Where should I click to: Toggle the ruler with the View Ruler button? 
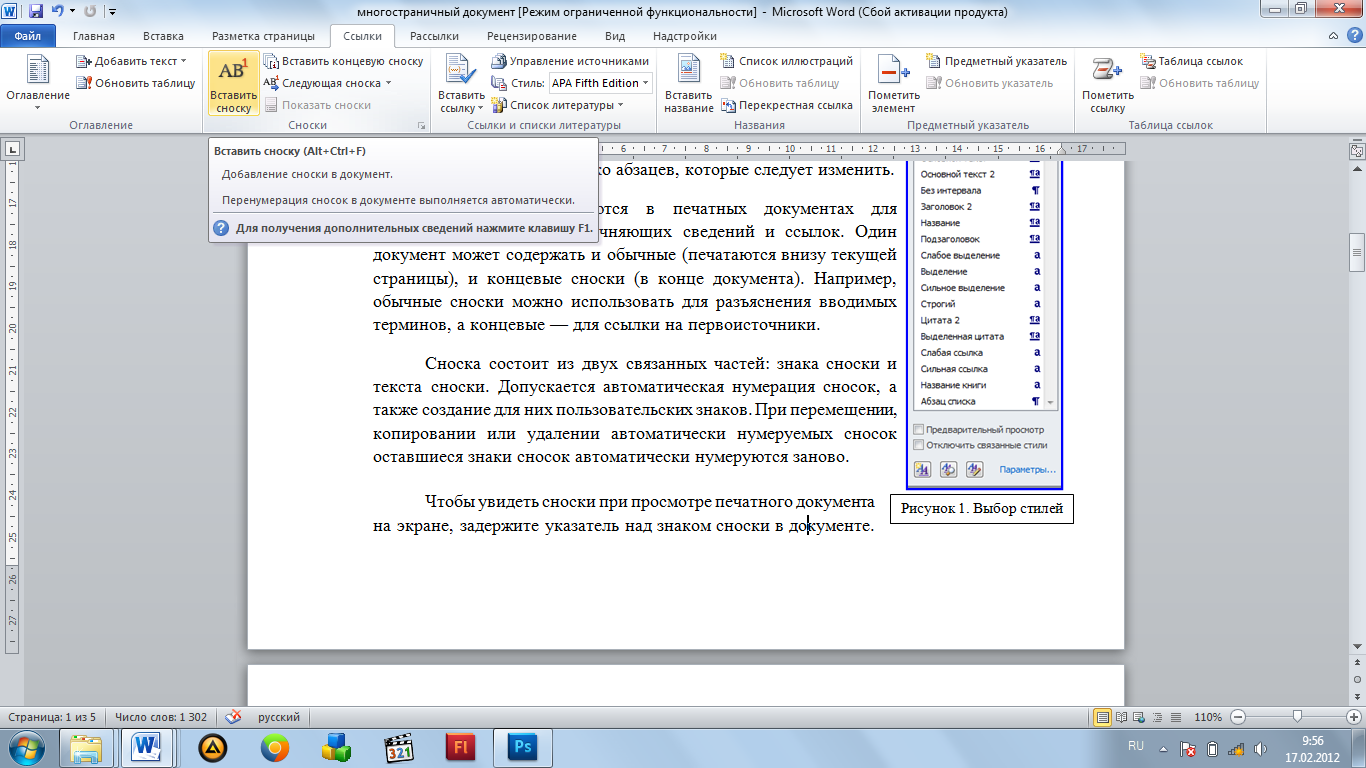coord(1357,151)
